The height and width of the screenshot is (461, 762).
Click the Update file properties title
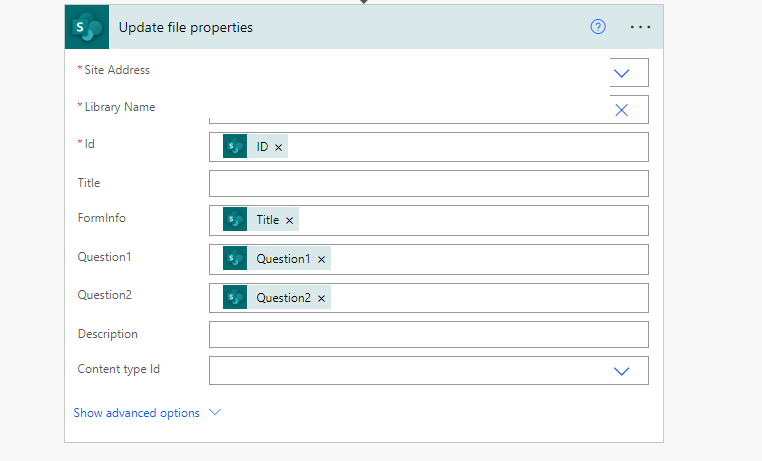click(x=186, y=27)
